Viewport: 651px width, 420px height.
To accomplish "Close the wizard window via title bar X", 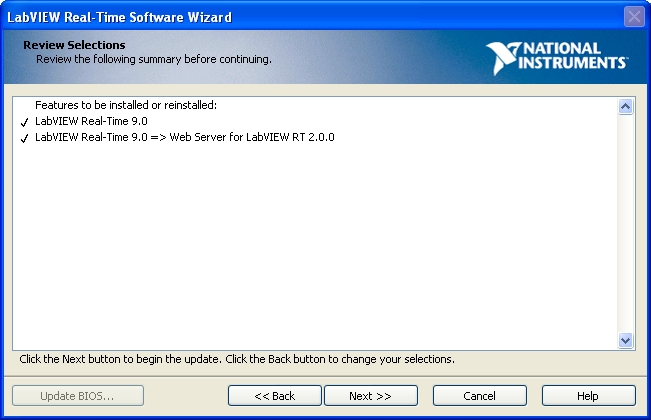I will pyautogui.click(x=634, y=17).
